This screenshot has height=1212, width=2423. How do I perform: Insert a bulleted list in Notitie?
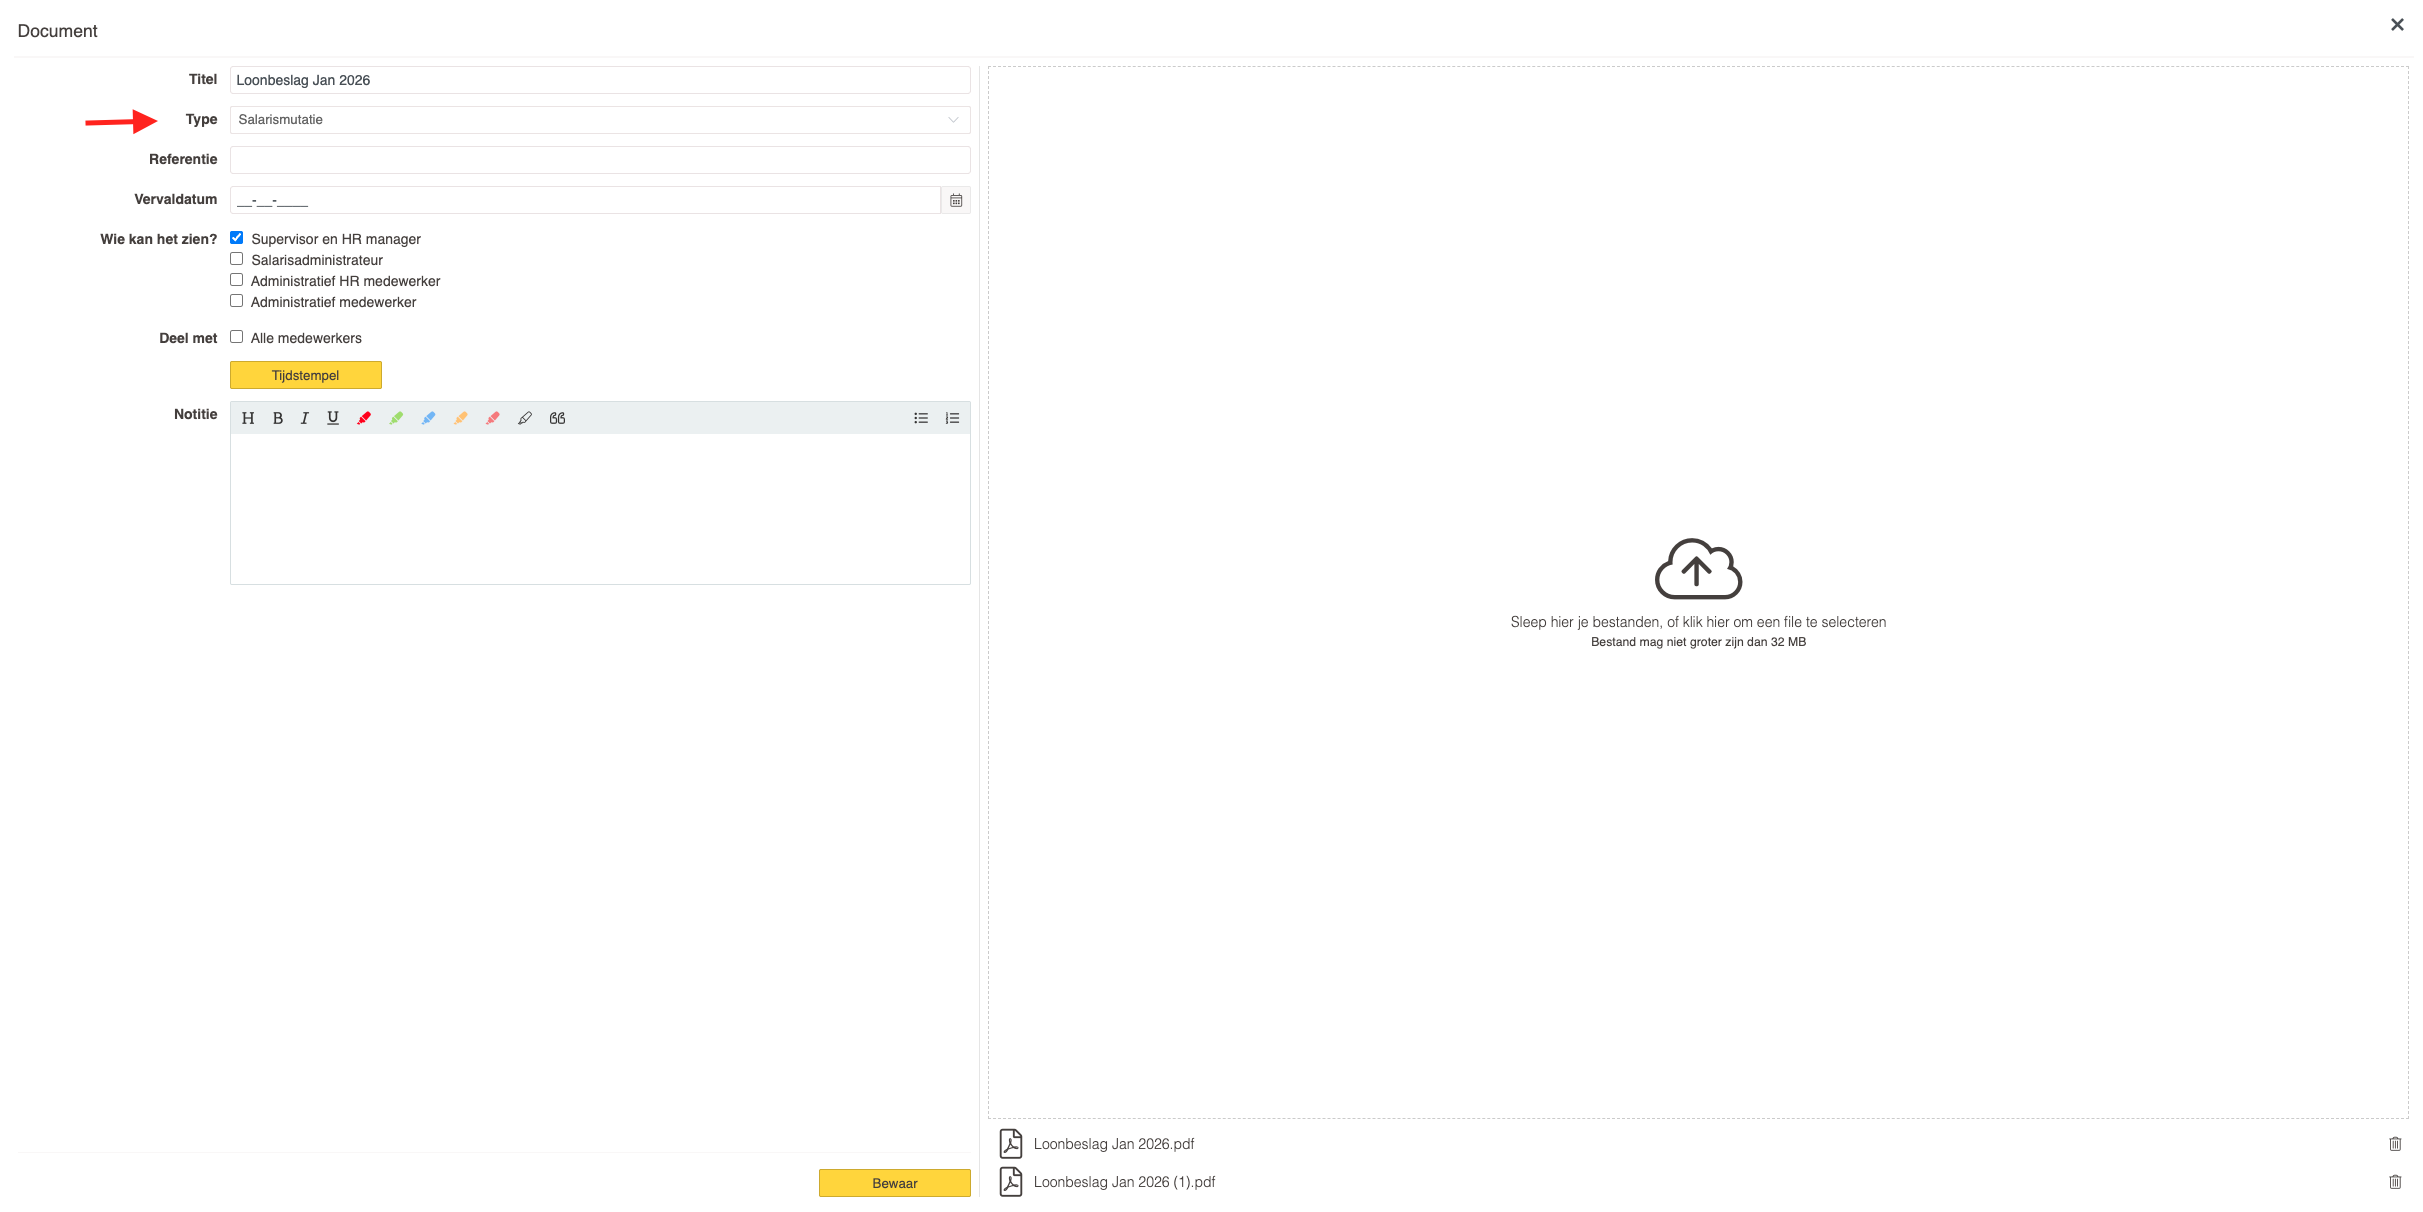pos(921,418)
